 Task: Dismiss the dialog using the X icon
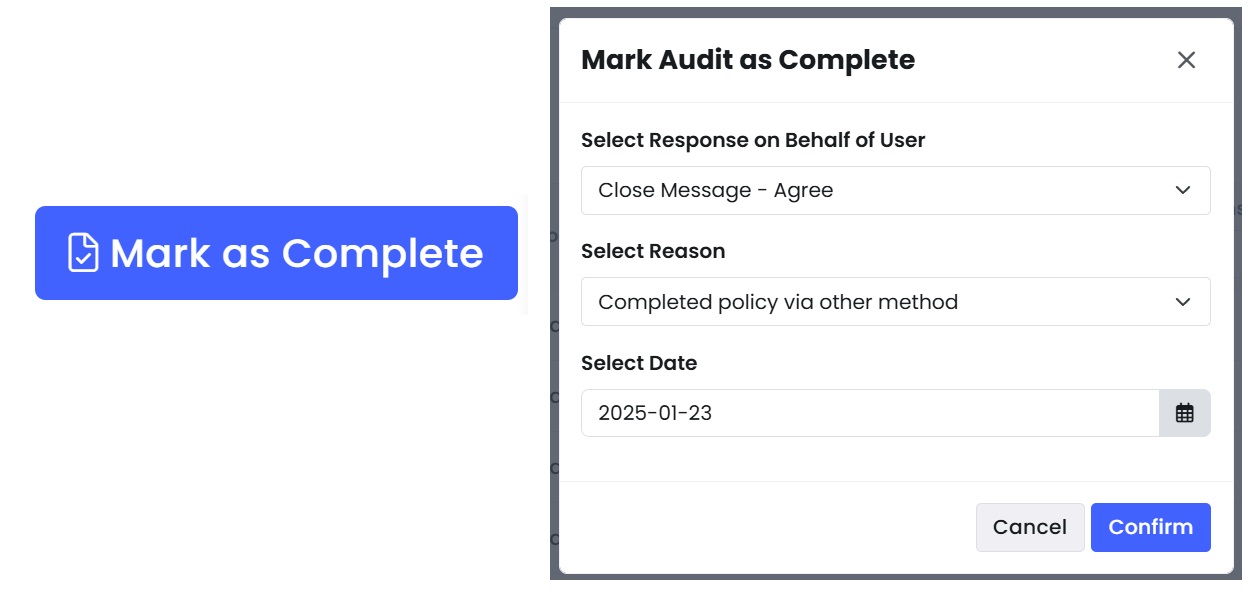click(x=1186, y=60)
